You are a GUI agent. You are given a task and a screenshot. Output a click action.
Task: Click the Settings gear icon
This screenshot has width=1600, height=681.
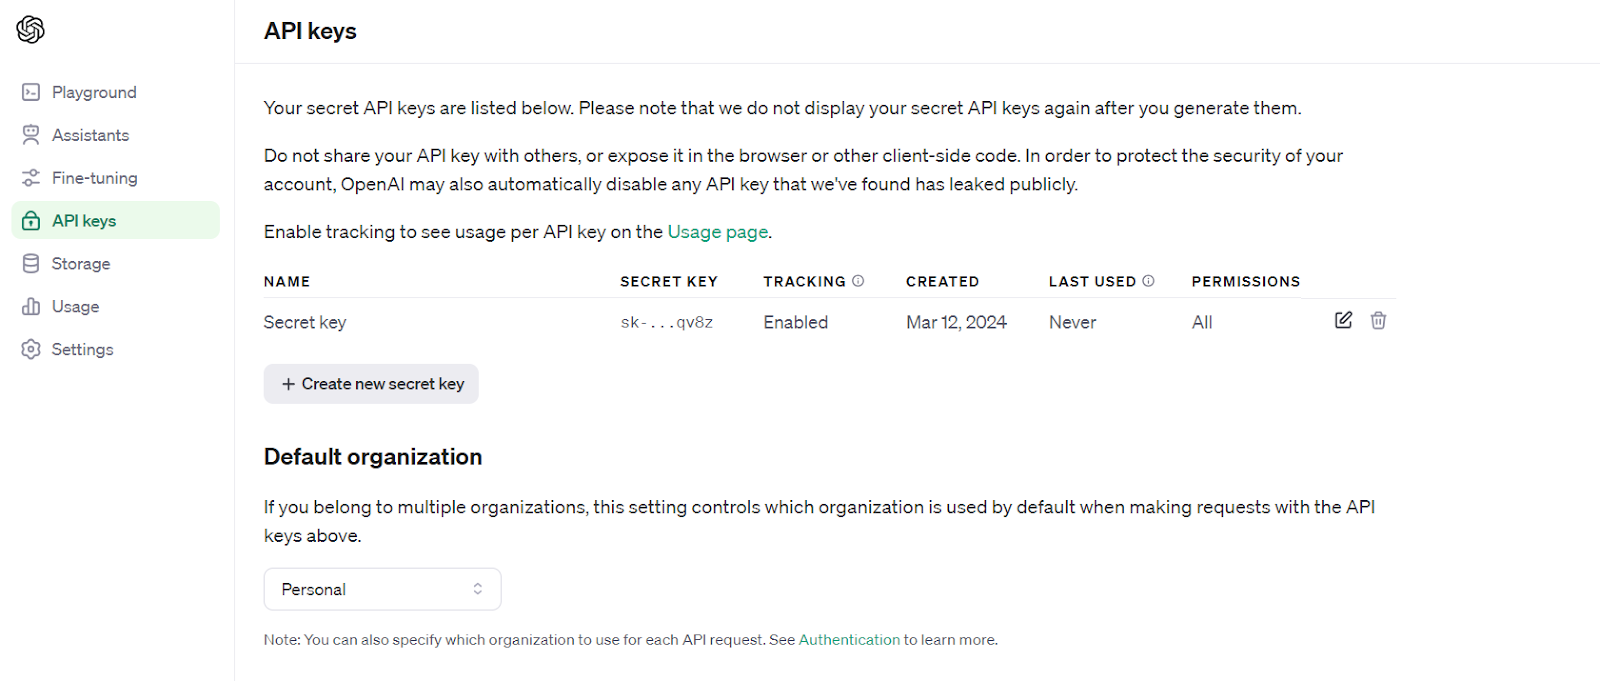pyautogui.click(x=31, y=350)
